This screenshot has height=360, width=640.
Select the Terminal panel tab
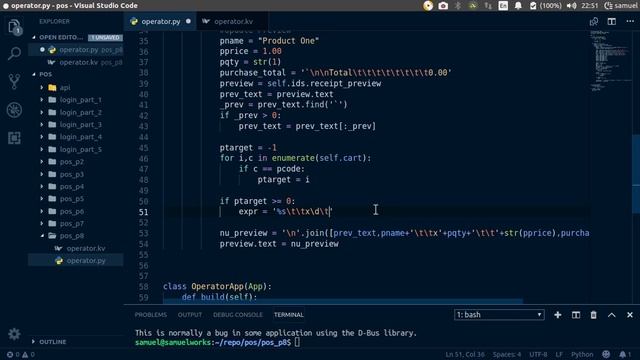[289, 315]
